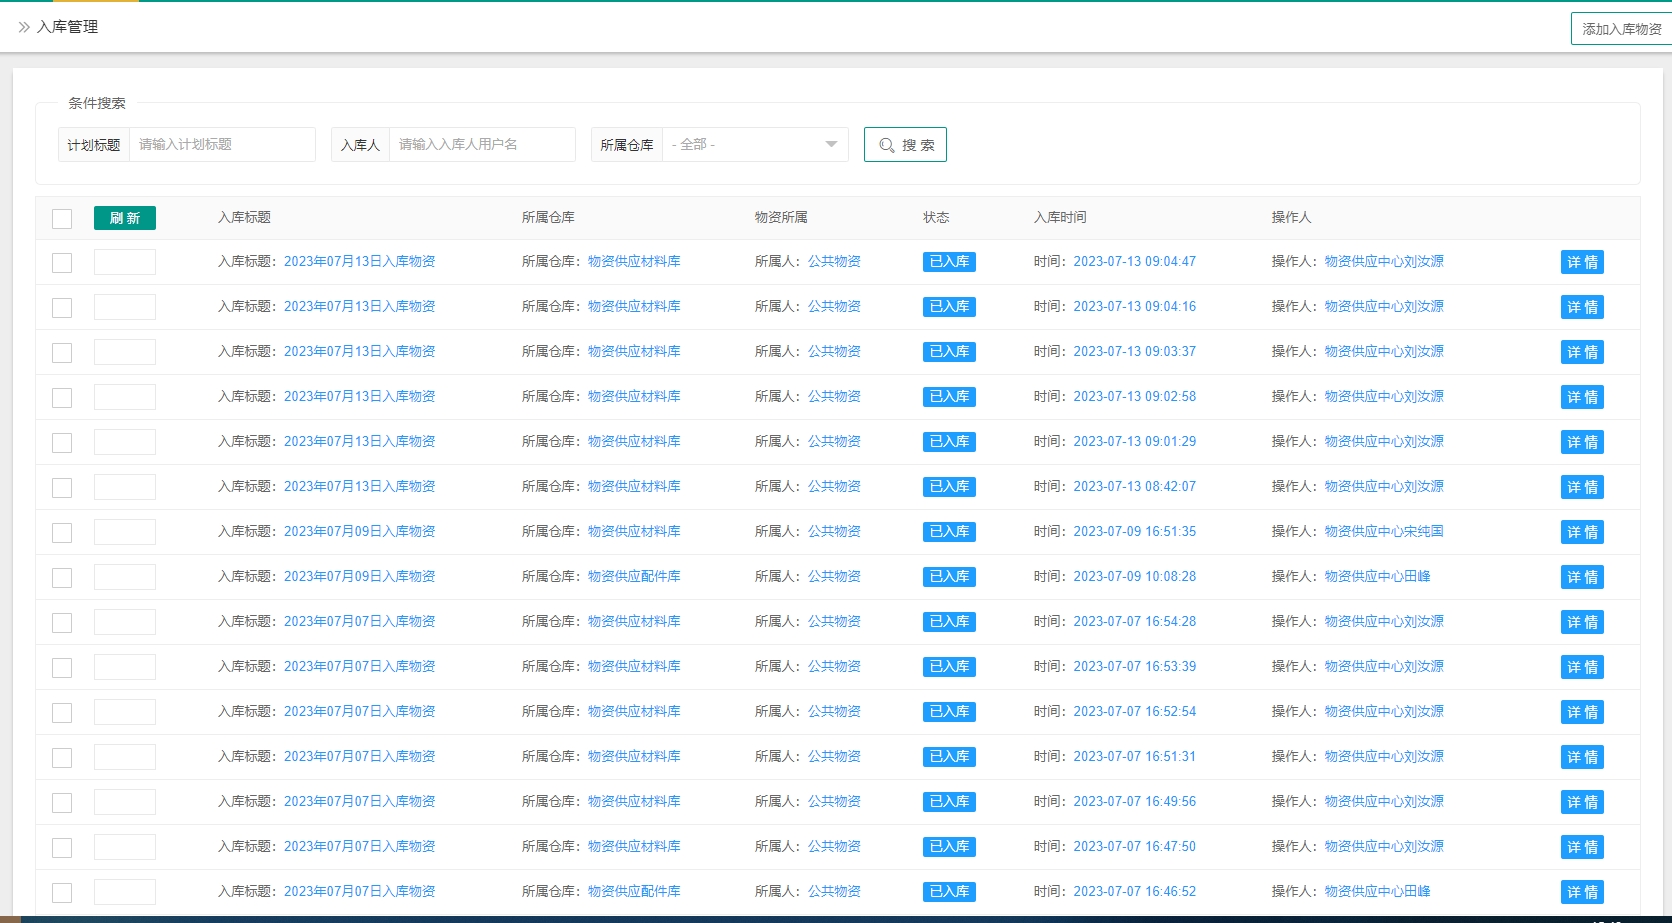Click the 添加入库物资 button

(1621, 29)
